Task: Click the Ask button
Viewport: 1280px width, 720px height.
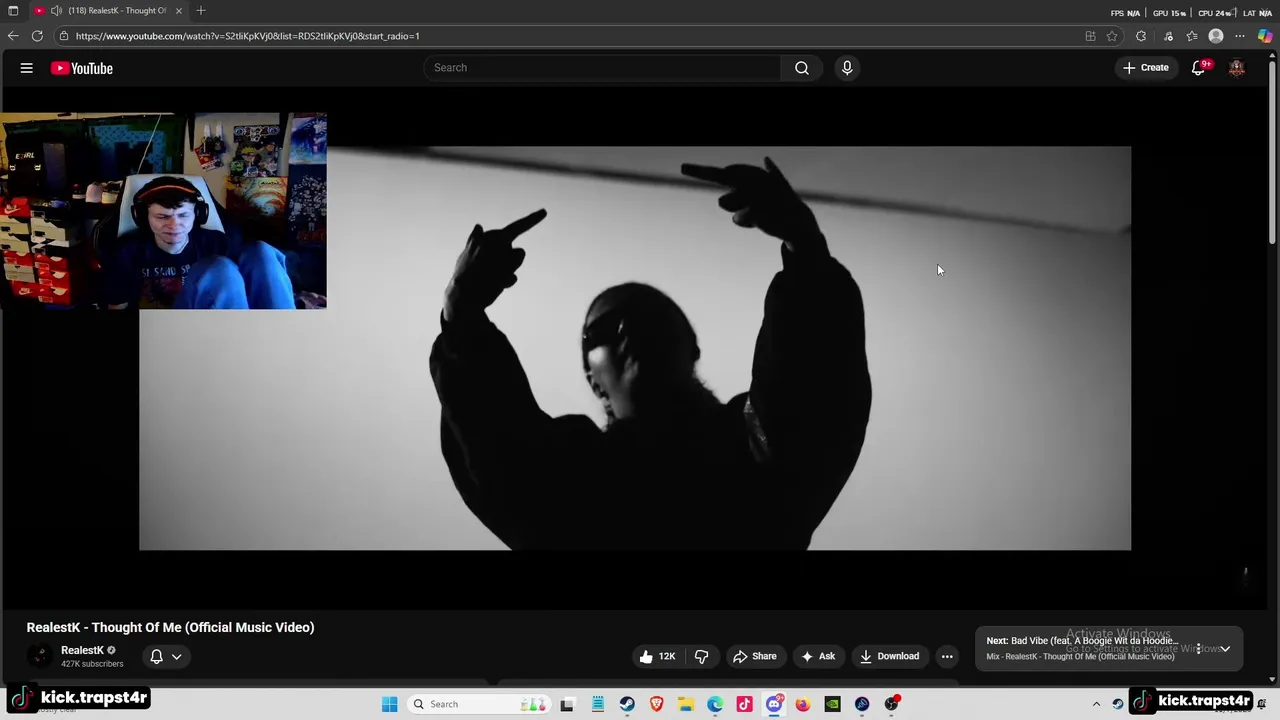Action: point(818,656)
